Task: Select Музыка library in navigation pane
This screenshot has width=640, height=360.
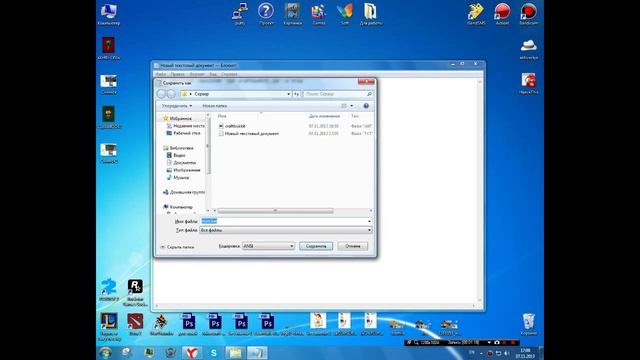Action: [178, 177]
